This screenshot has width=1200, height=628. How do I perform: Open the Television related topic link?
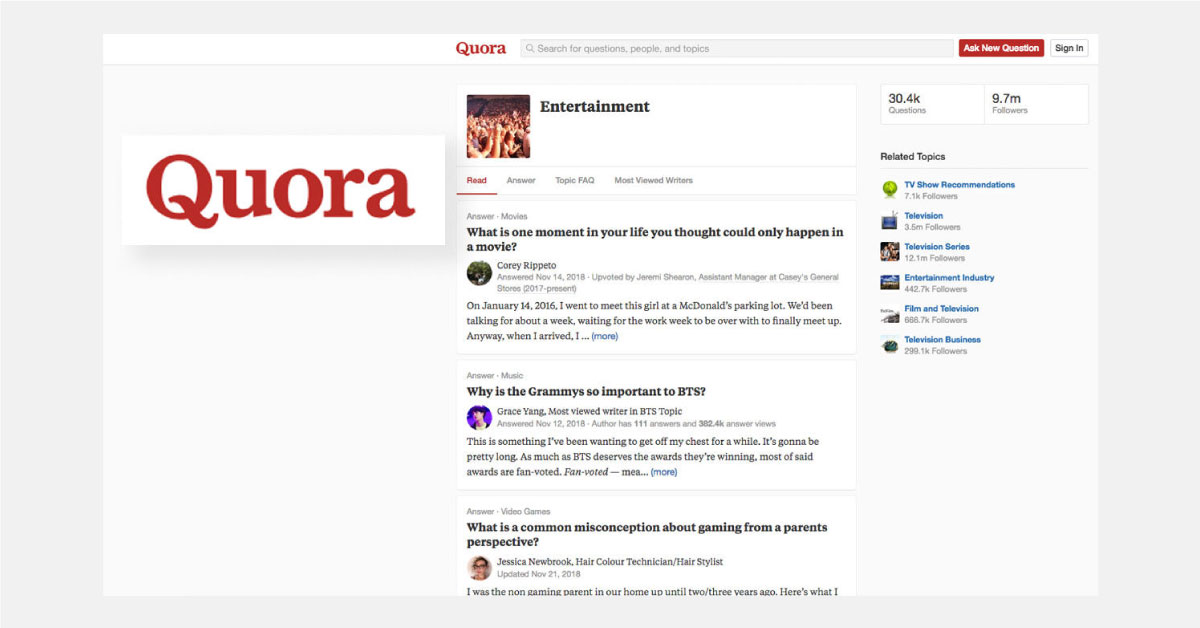click(x=923, y=216)
